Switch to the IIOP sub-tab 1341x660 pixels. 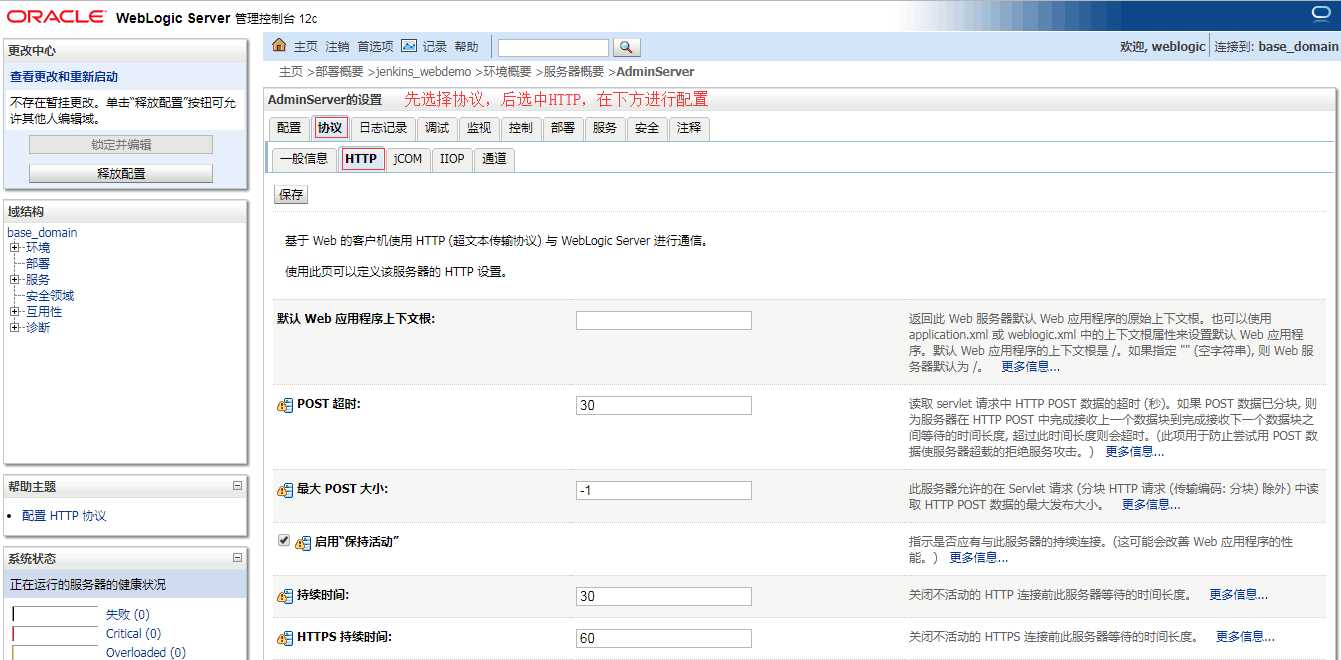tap(453, 159)
